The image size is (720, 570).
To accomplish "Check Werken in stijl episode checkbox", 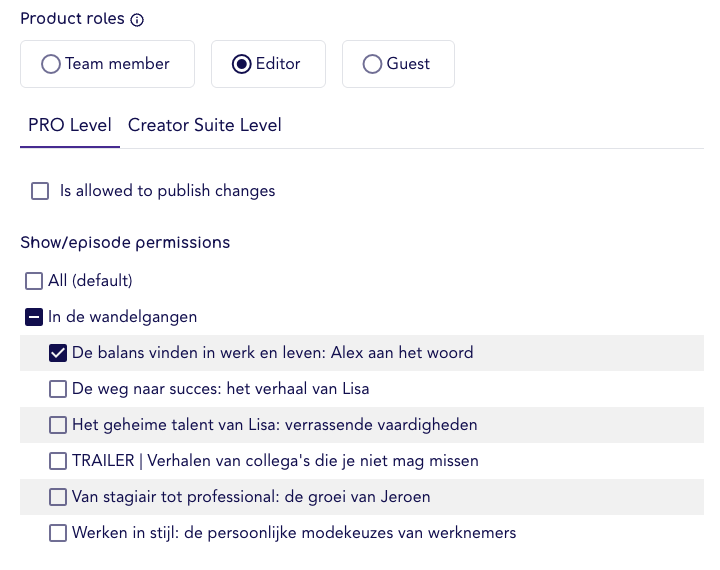I will [x=58, y=533].
